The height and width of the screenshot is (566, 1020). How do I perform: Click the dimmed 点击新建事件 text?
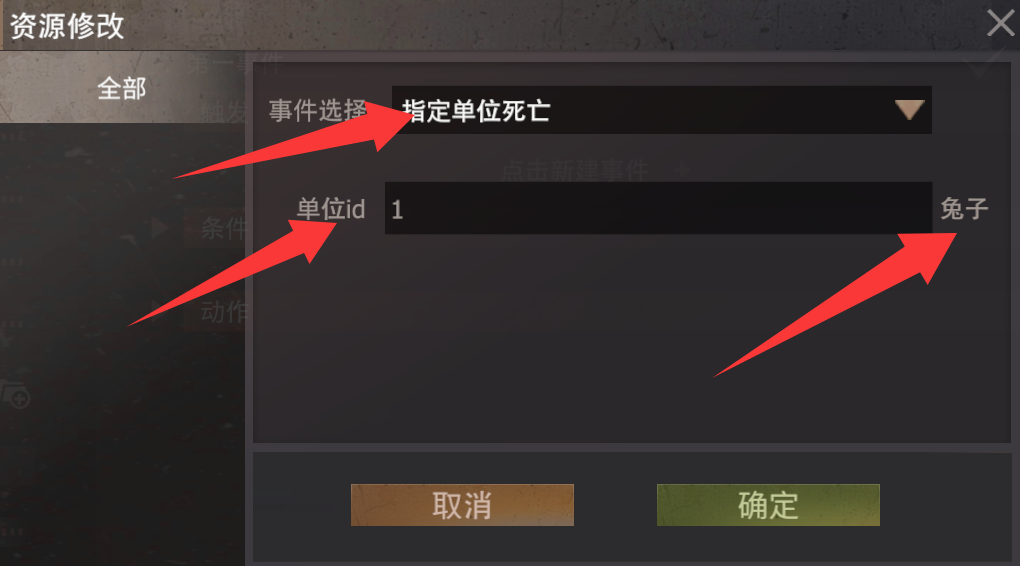575,171
